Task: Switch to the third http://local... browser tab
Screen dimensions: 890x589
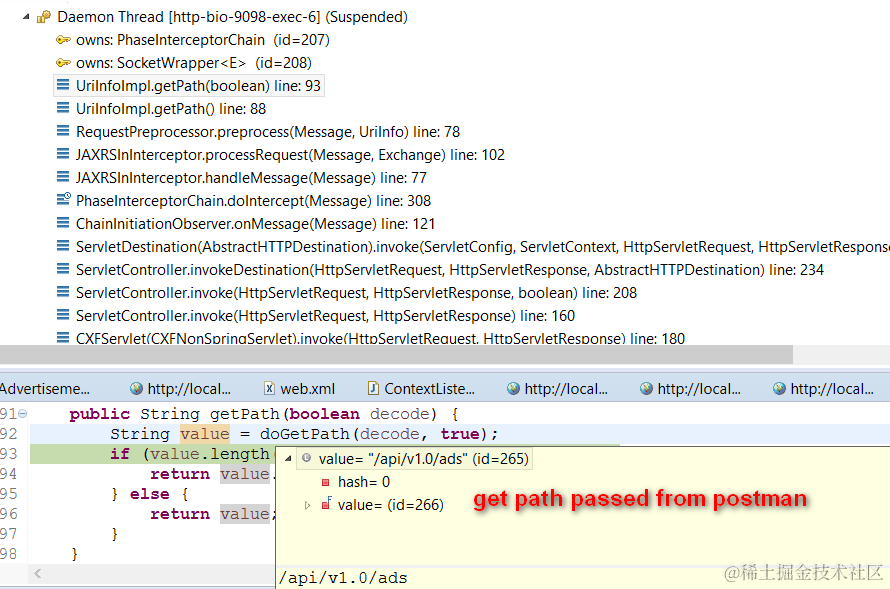Action: click(690, 389)
